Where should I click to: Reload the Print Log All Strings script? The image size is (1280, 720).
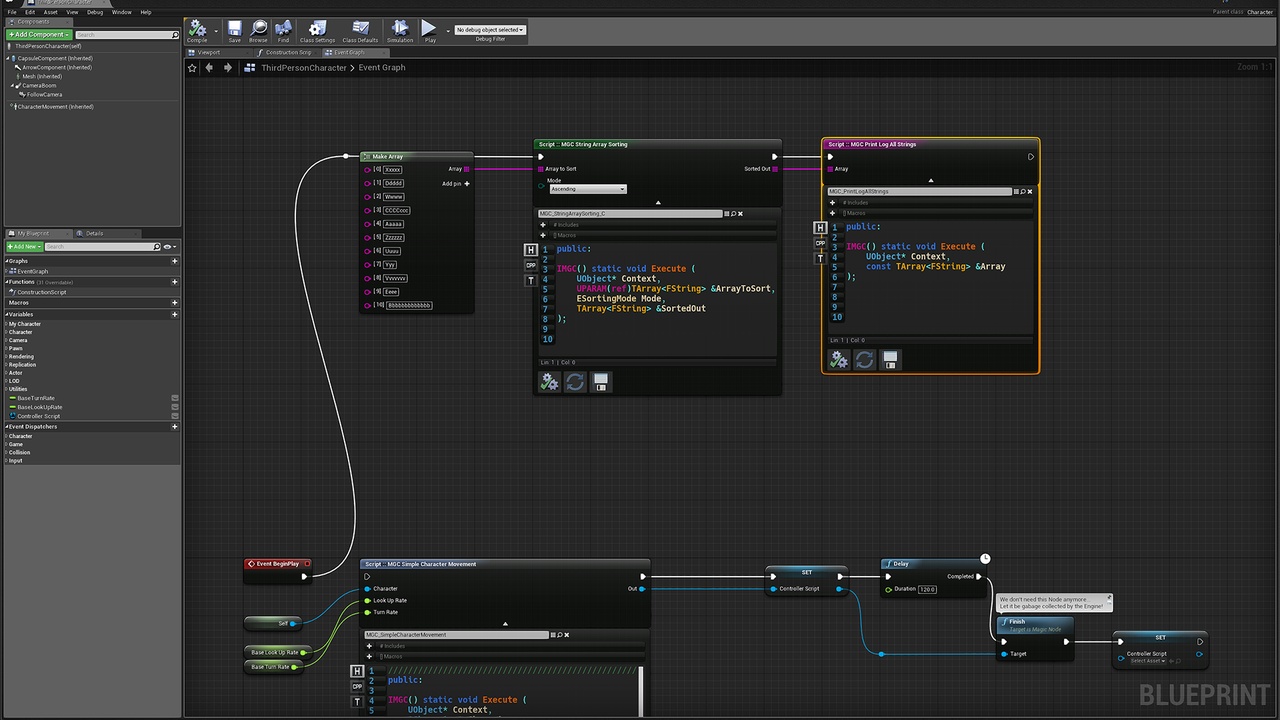tap(865, 360)
